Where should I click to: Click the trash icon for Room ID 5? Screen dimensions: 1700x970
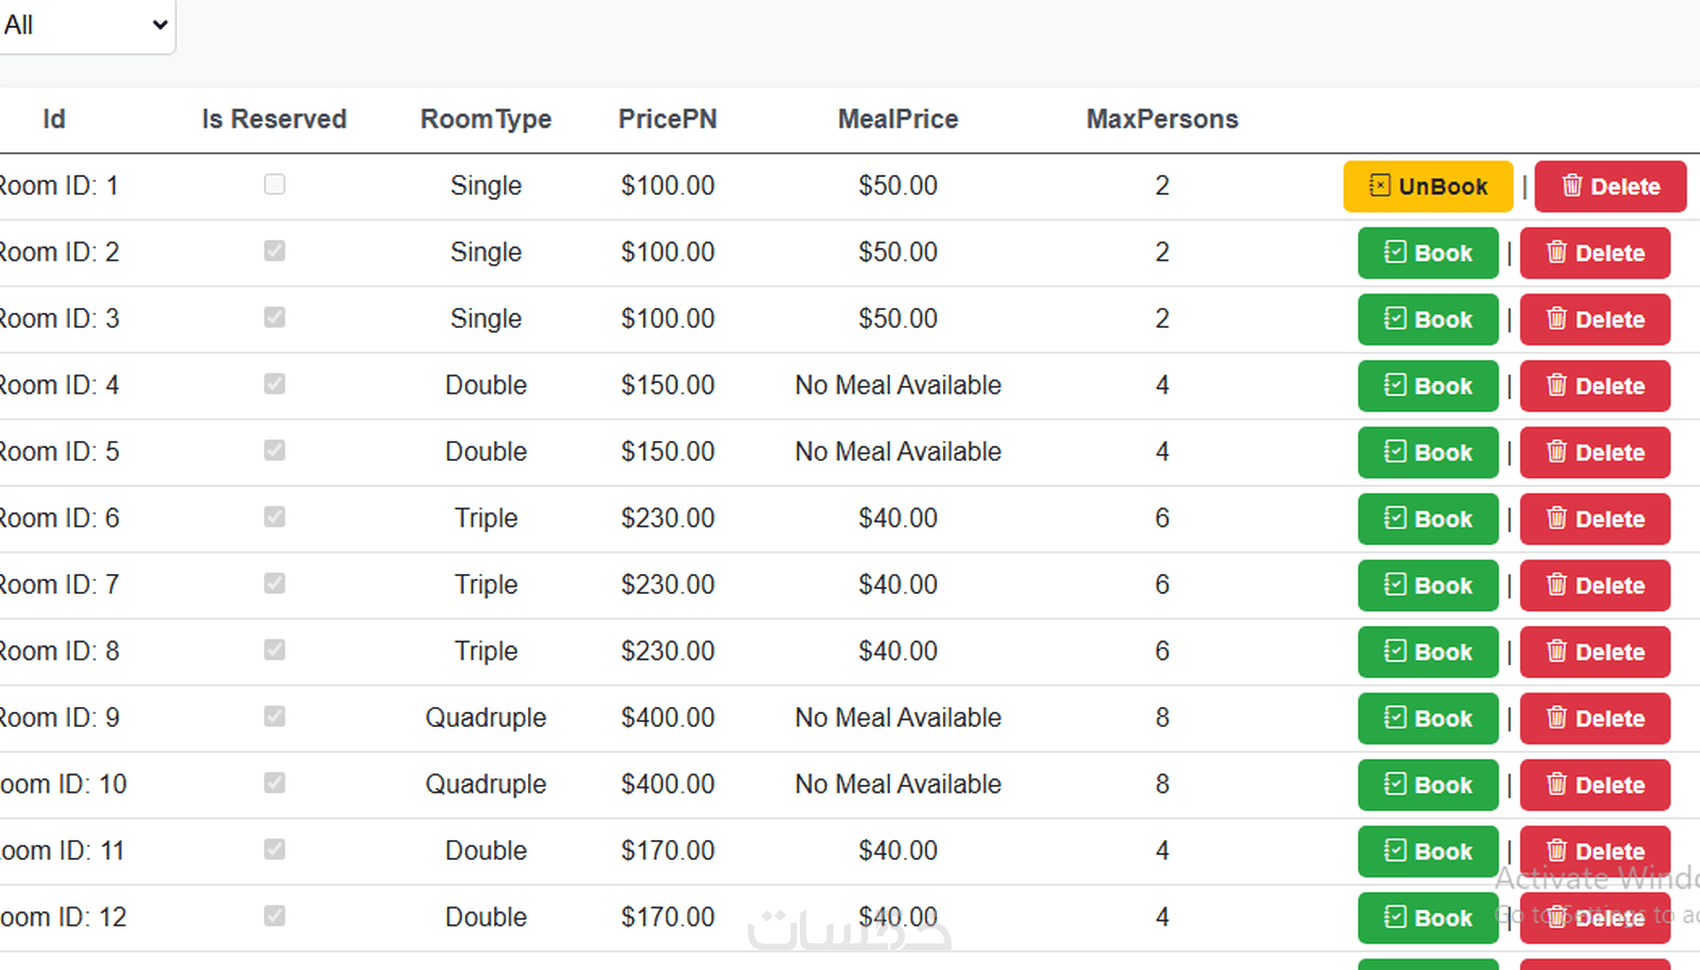coord(1556,452)
